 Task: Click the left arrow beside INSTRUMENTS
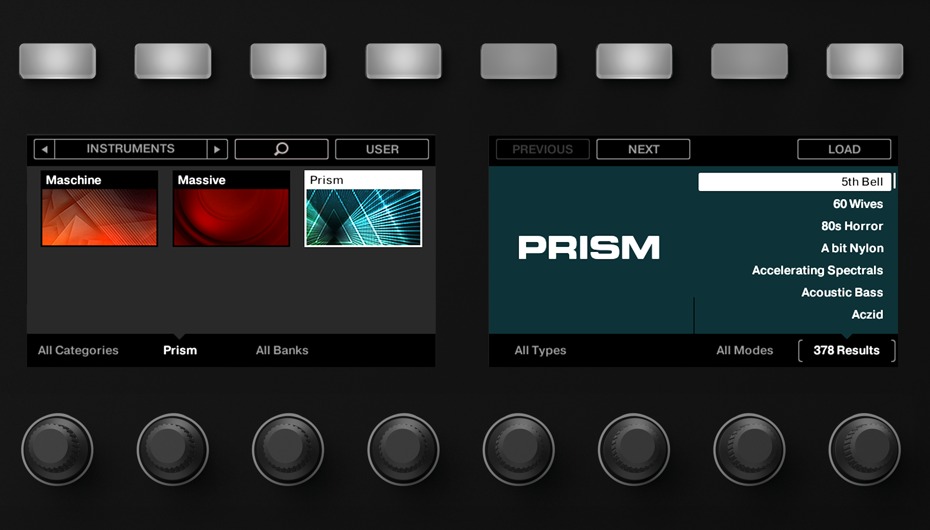tap(44, 149)
